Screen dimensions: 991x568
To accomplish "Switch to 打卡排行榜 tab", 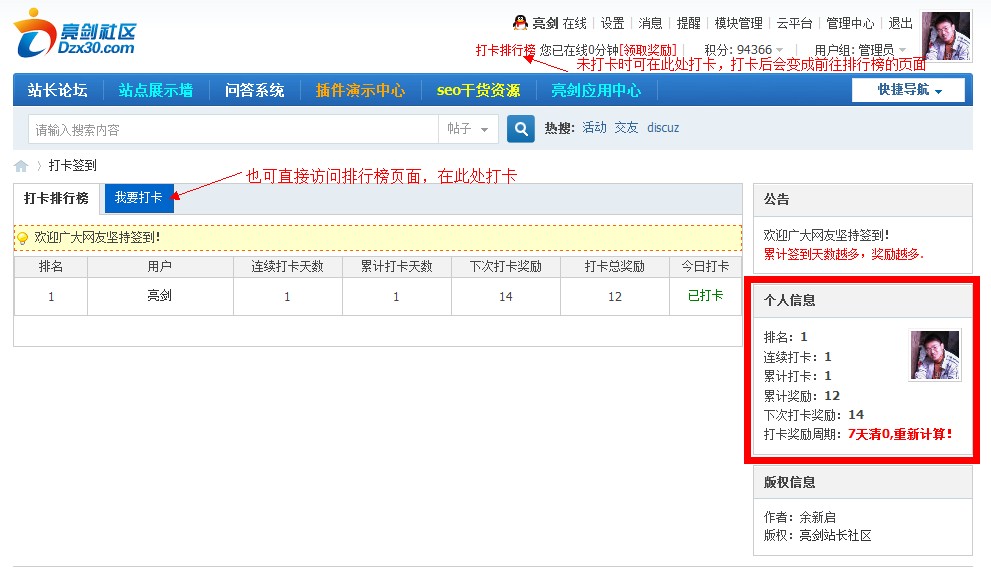I will coord(56,198).
